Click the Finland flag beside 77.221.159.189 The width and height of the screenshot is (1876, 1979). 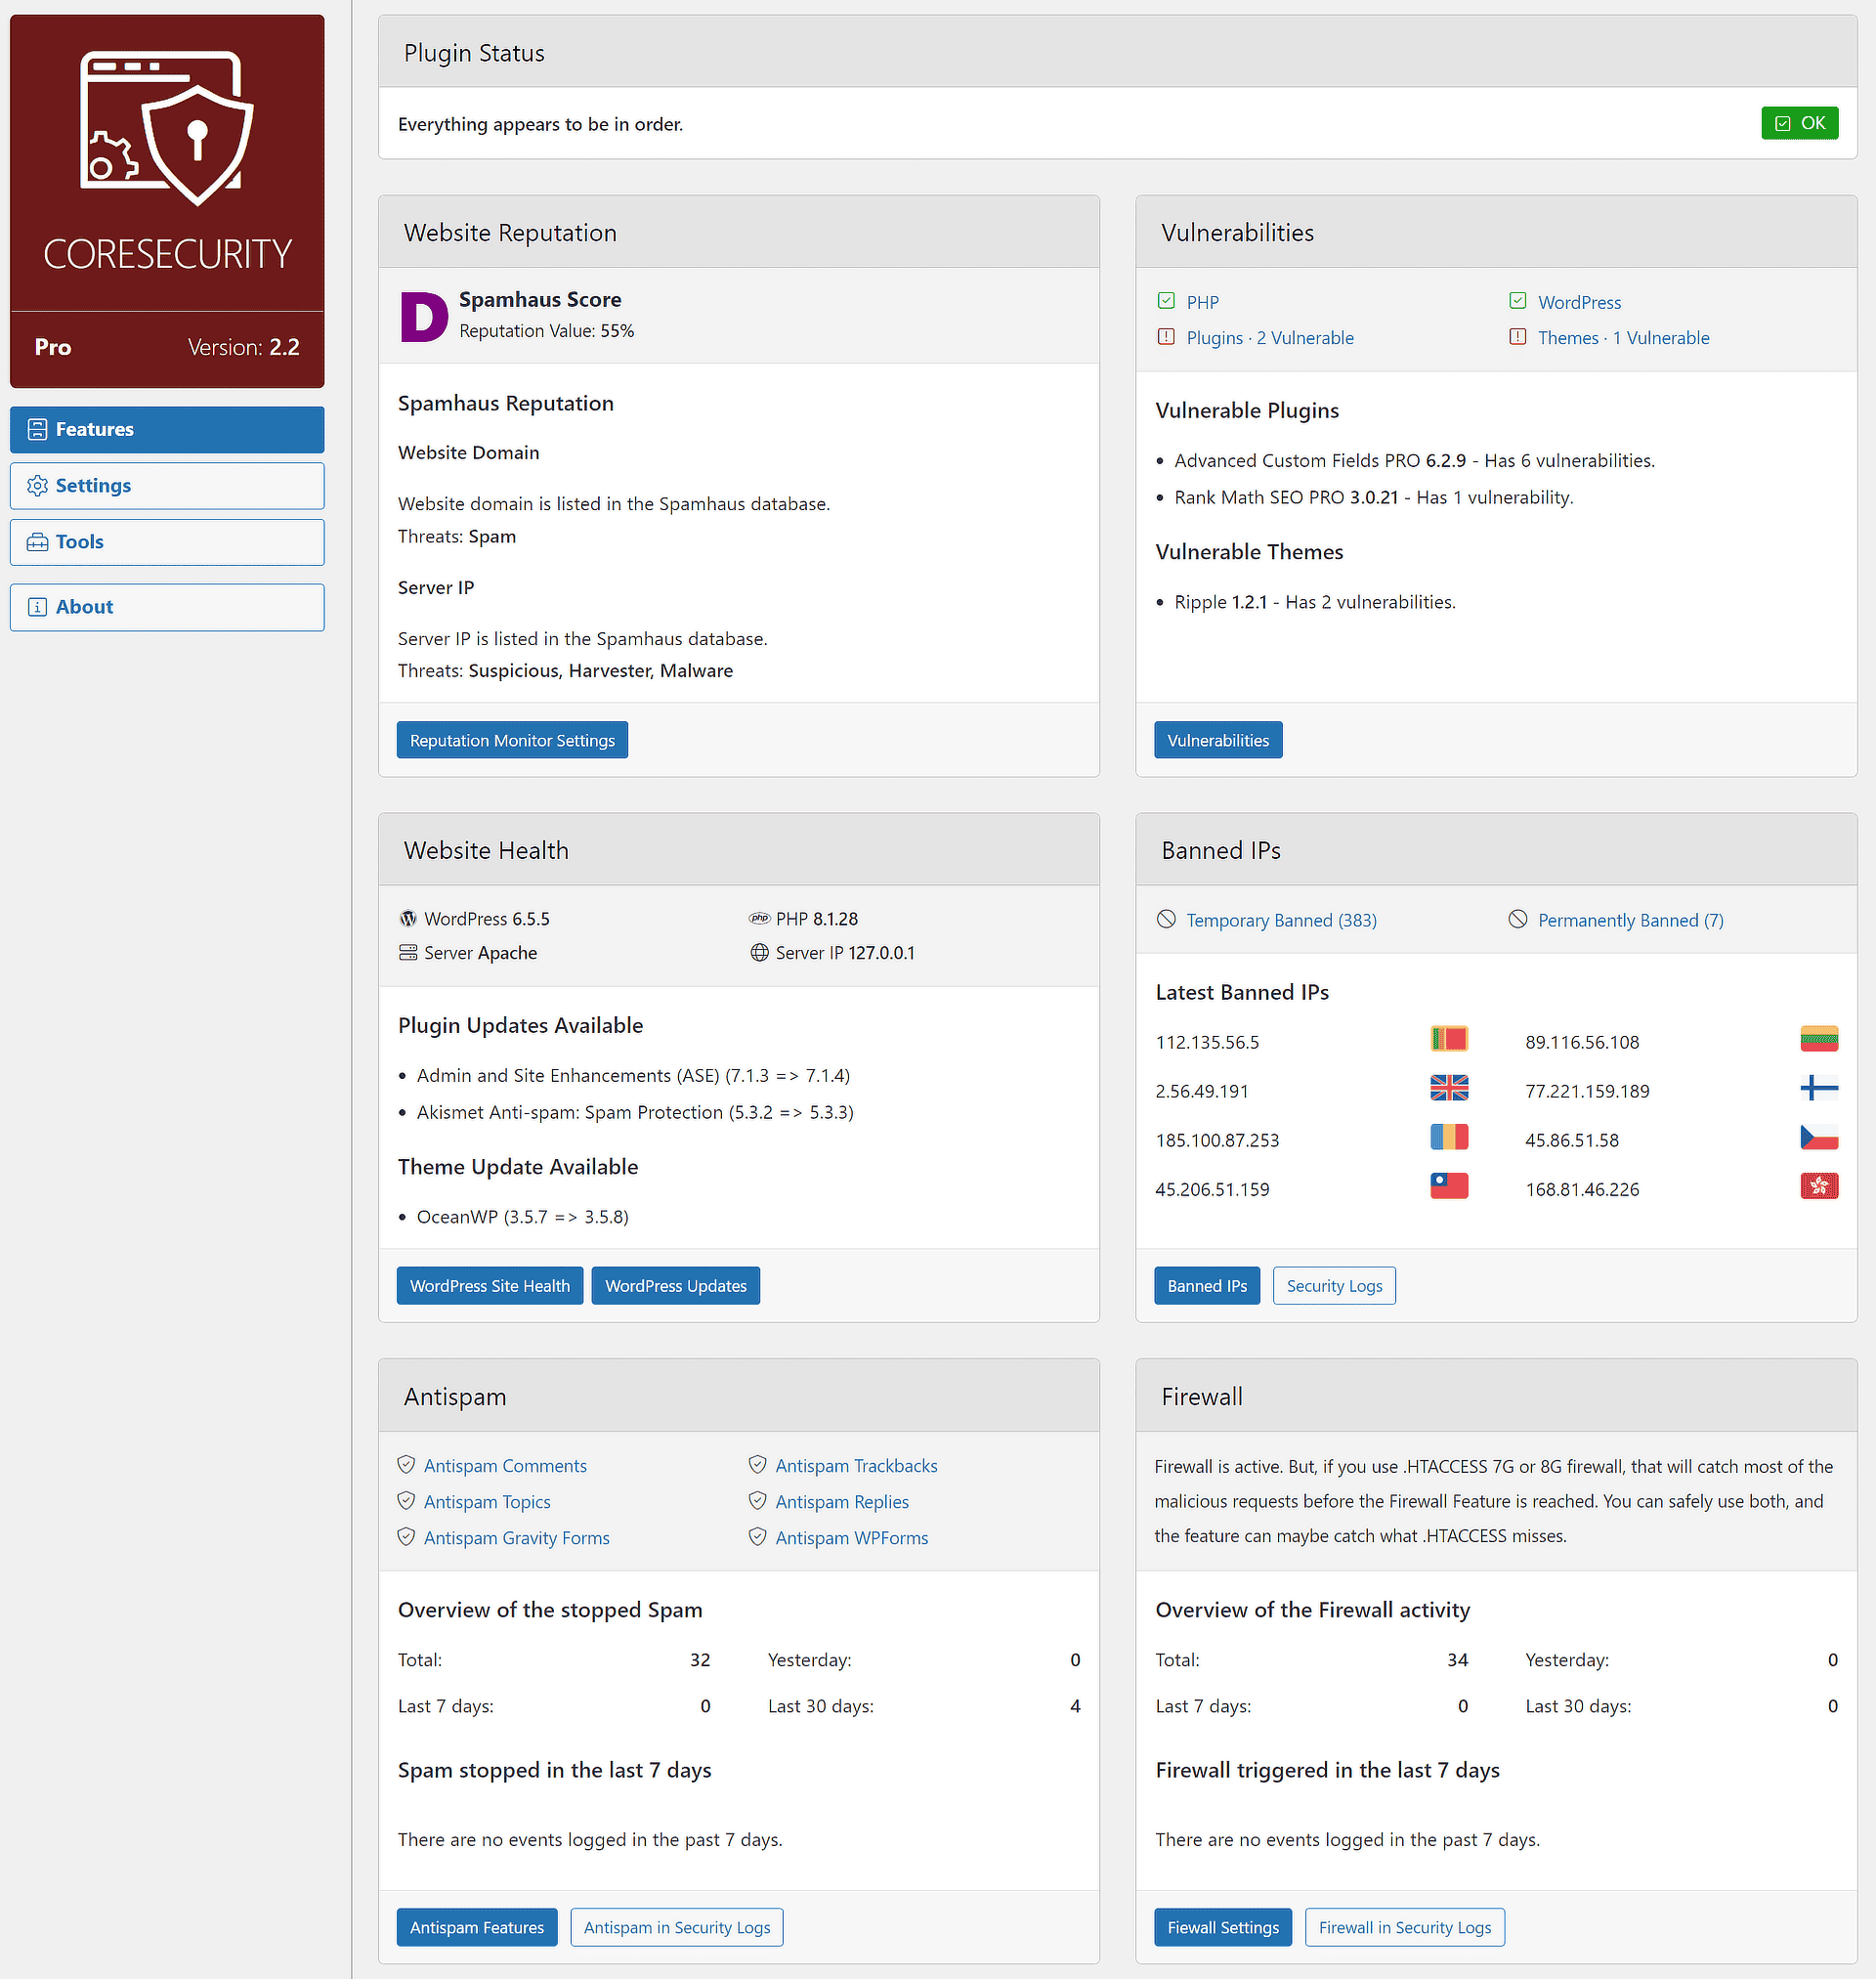1818,1088
